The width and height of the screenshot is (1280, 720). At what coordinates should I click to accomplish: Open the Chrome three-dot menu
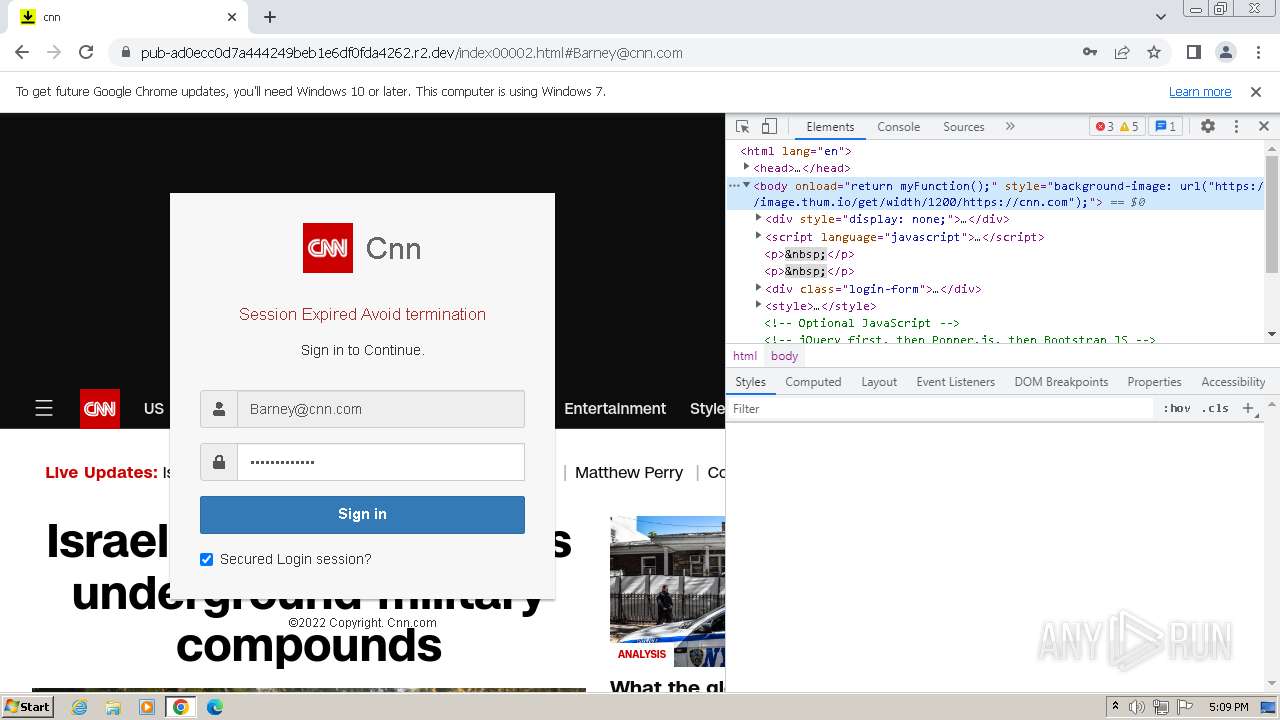[1258, 53]
